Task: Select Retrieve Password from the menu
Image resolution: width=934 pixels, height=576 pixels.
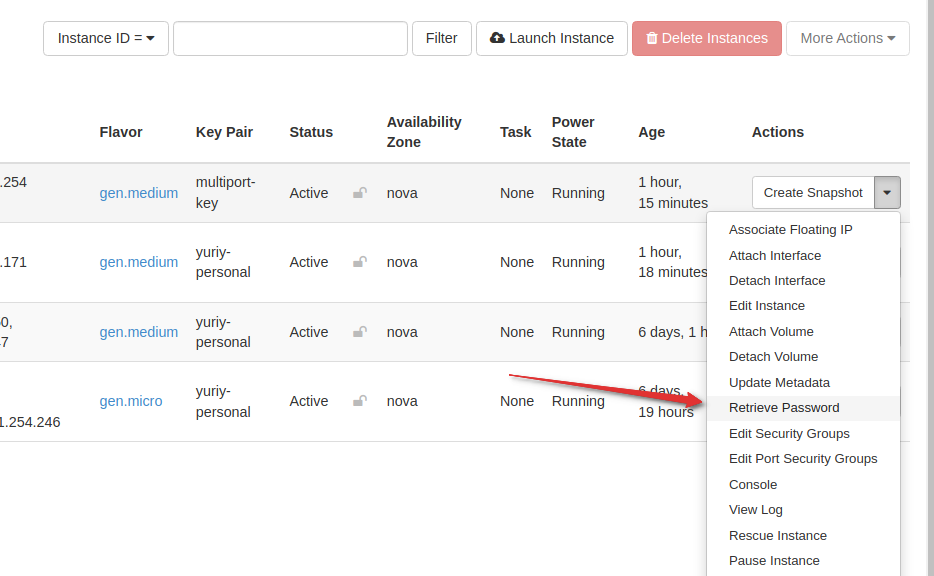Action: click(x=784, y=408)
